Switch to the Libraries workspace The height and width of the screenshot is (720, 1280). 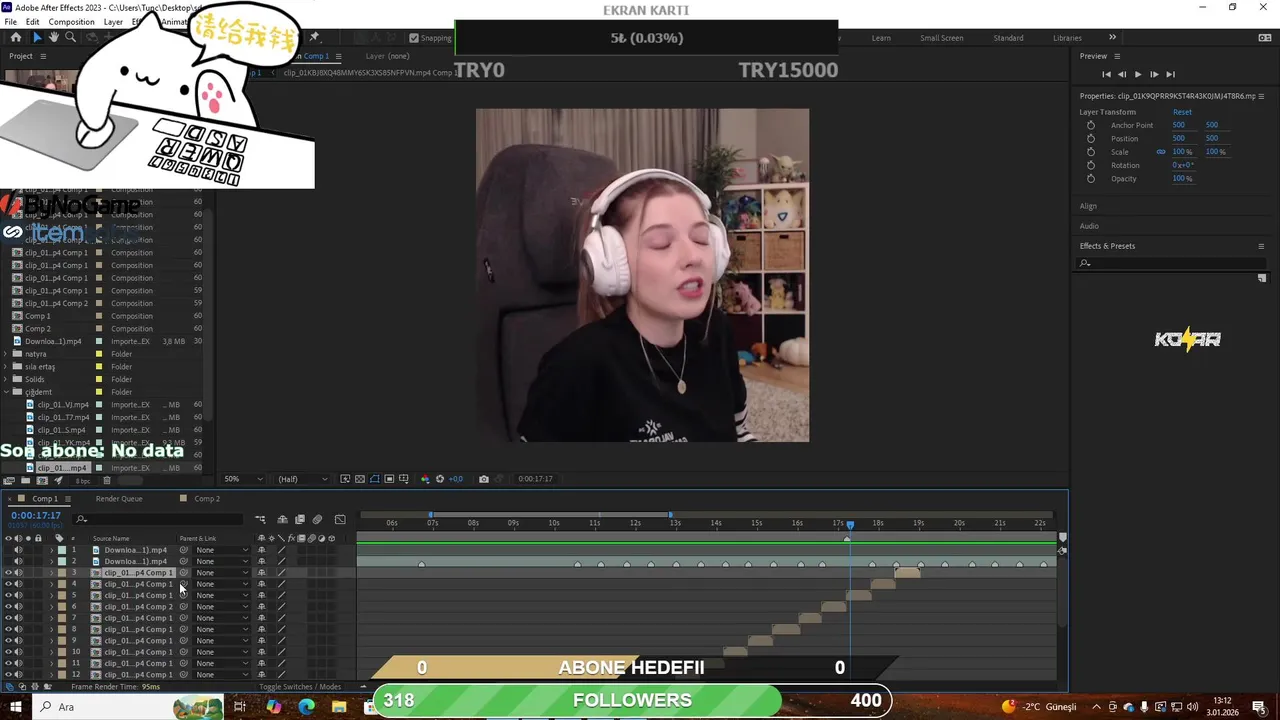coord(1067,38)
